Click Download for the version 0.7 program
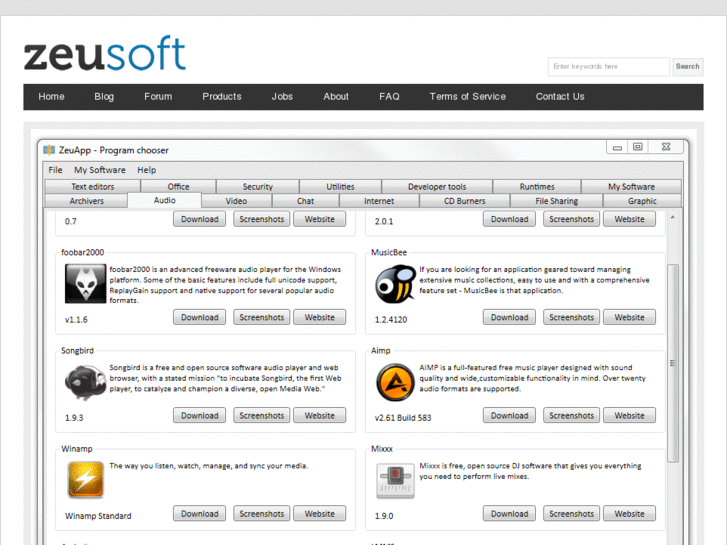The height and width of the screenshot is (545, 727). tap(199, 219)
